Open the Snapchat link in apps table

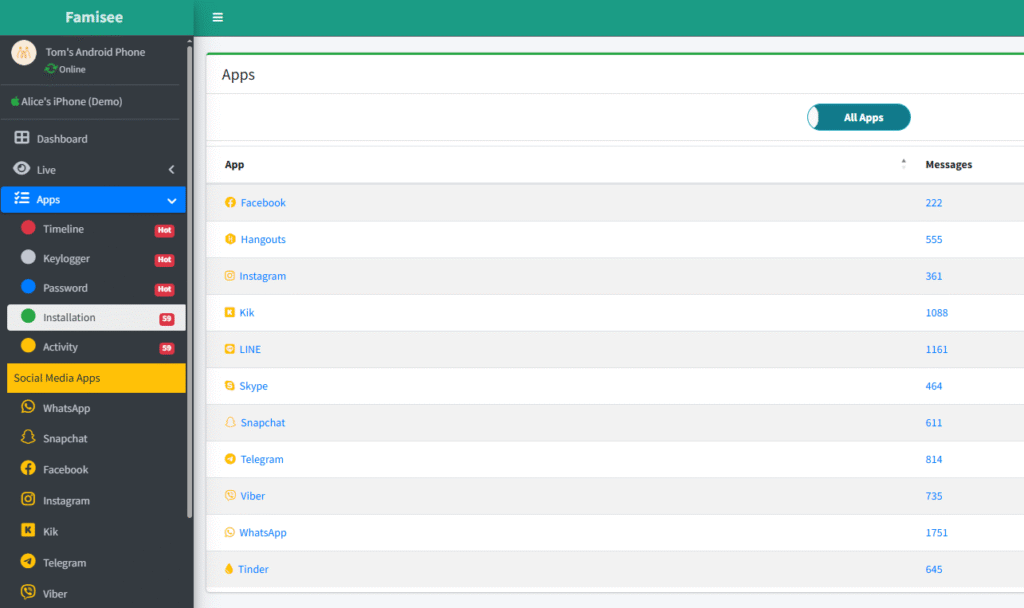[x=263, y=423]
